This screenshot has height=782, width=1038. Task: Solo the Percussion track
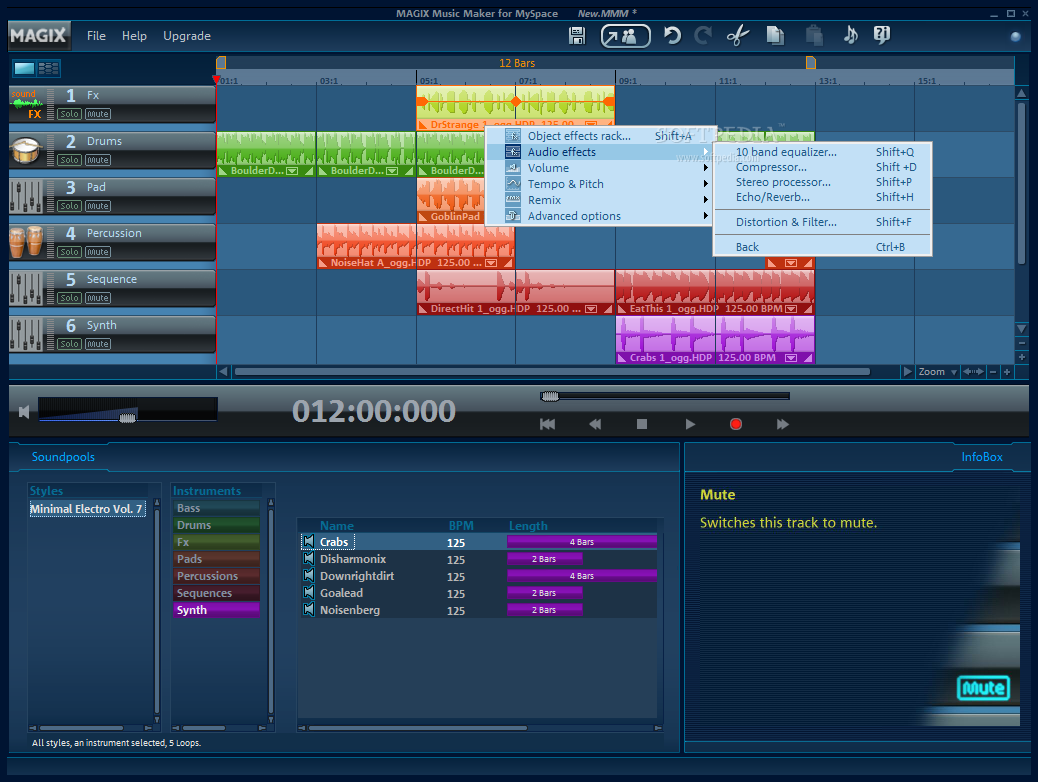click(x=69, y=252)
